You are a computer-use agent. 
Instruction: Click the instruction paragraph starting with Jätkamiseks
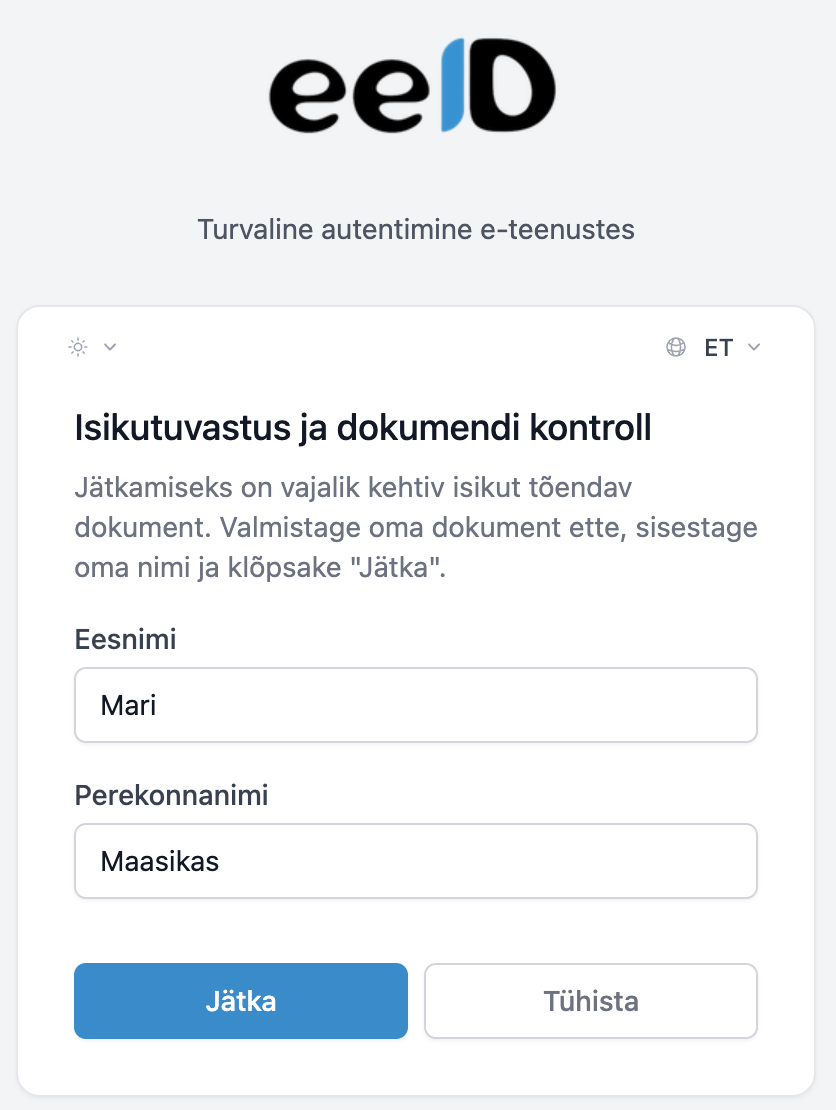(x=415, y=529)
